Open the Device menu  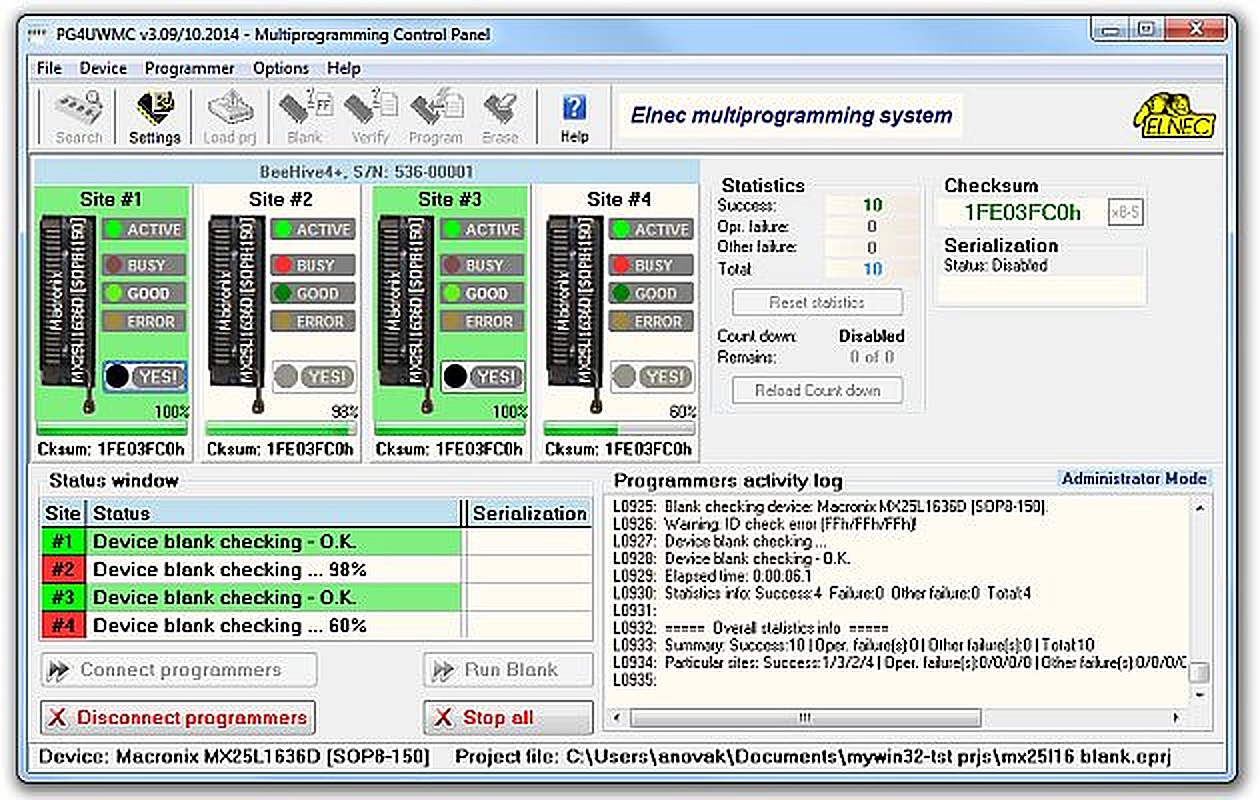103,68
